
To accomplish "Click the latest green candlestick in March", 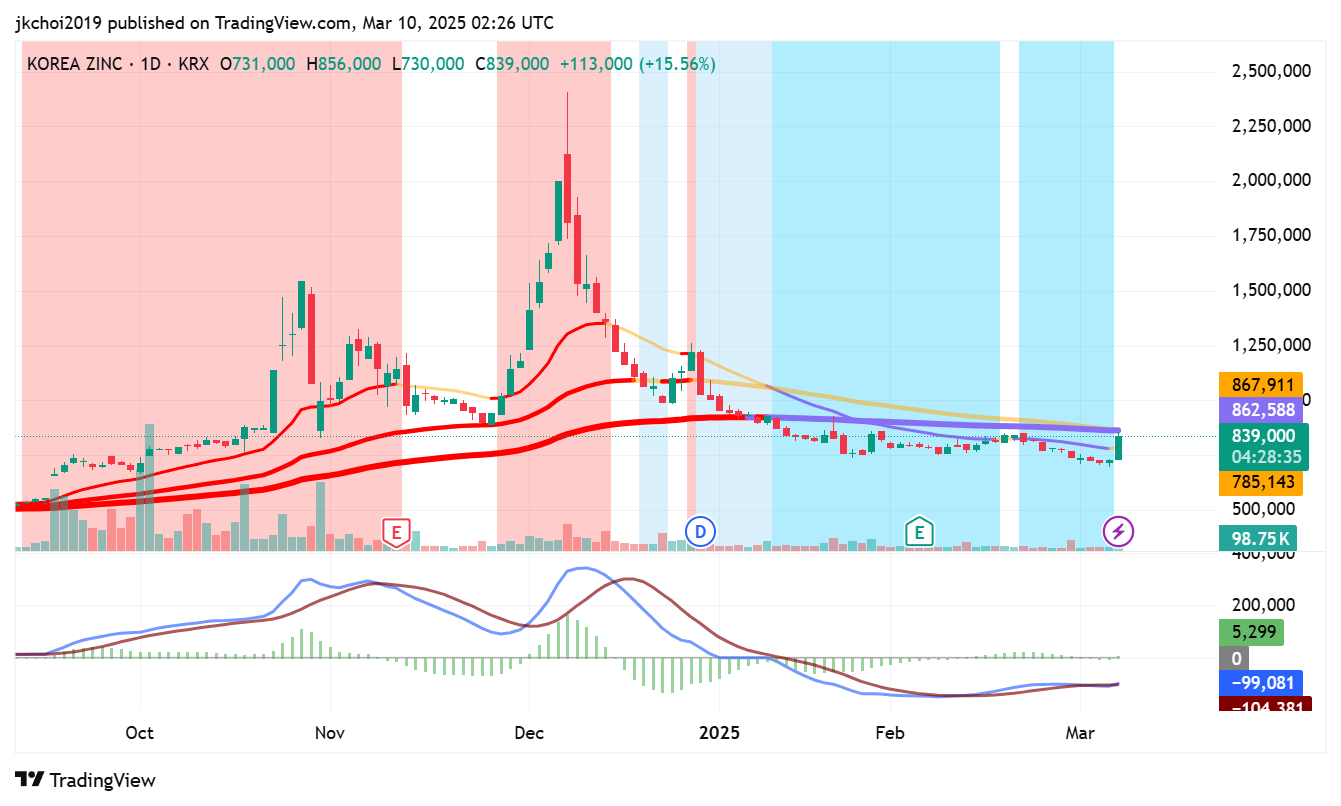I will click(1119, 447).
